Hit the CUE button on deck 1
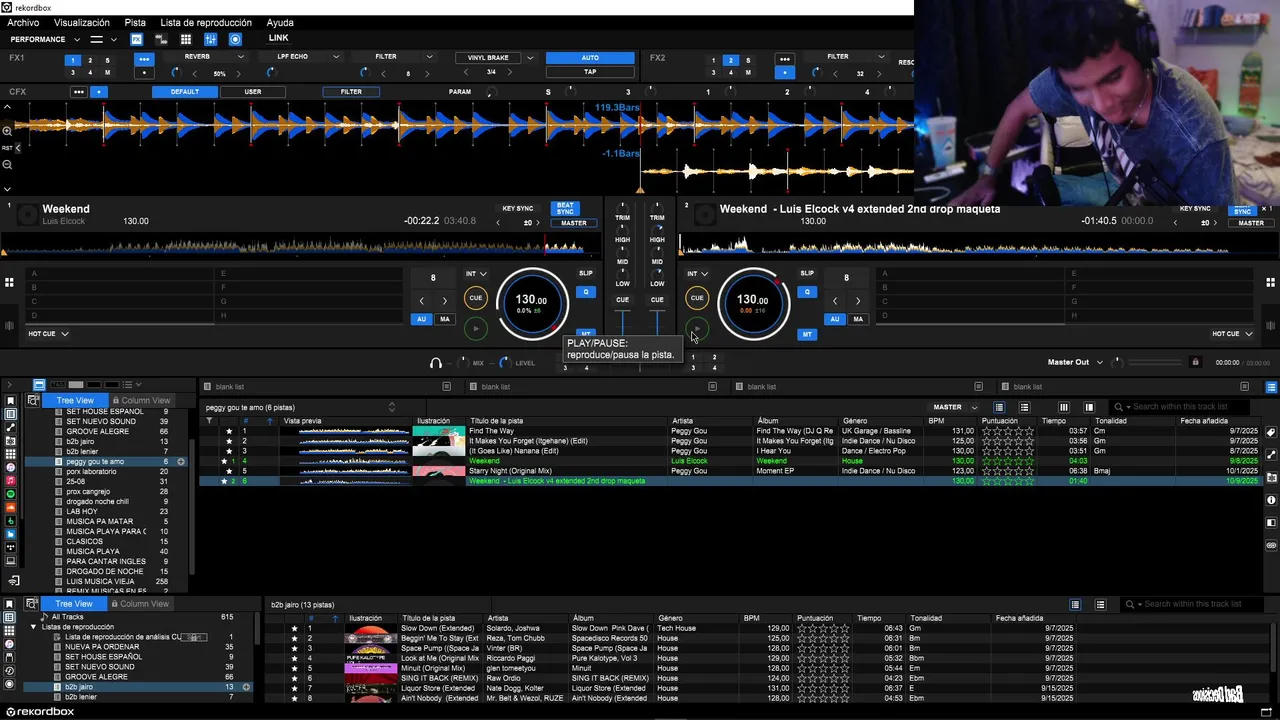 pyautogui.click(x=475, y=298)
